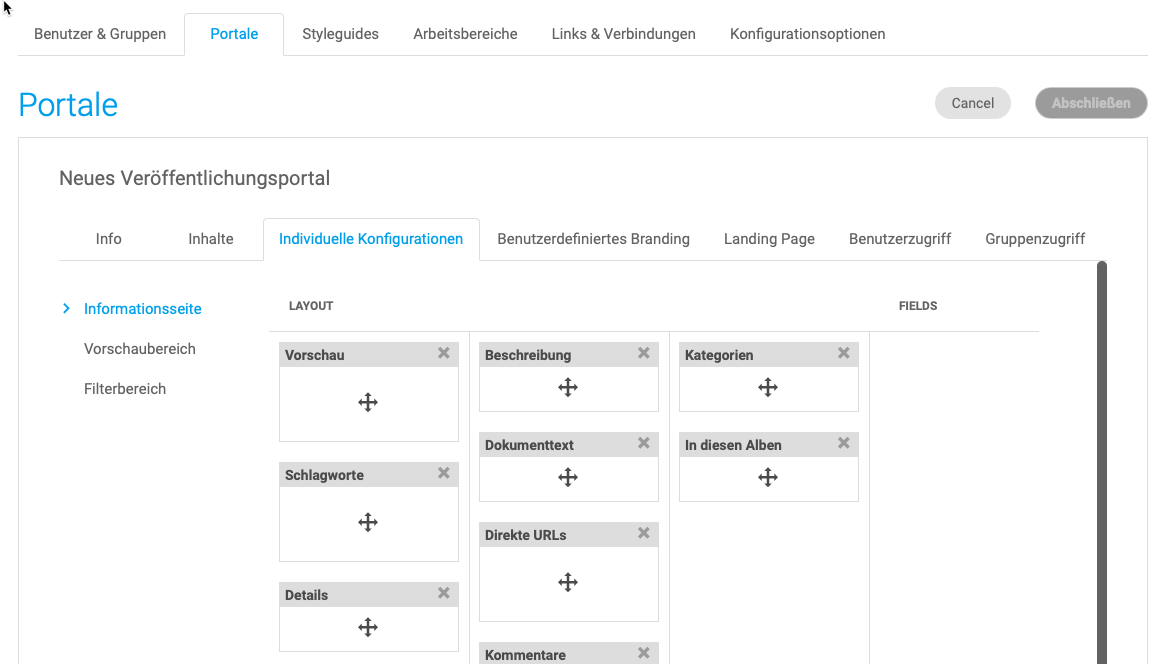The width and height of the screenshot is (1168, 664).
Task: Click the Cancel button
Action: (x=973, y=104)
